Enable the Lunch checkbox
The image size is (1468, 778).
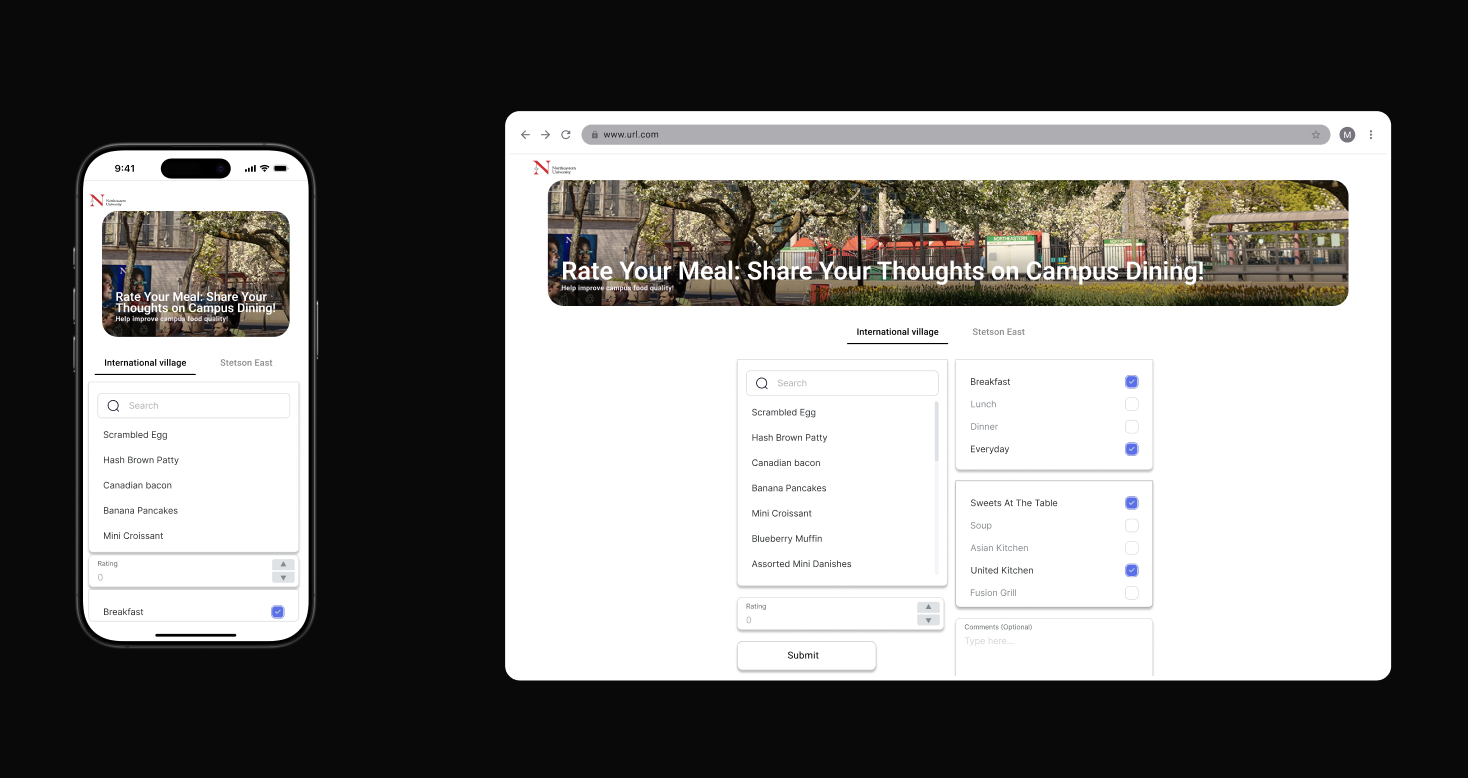(x=1131, y=404)
